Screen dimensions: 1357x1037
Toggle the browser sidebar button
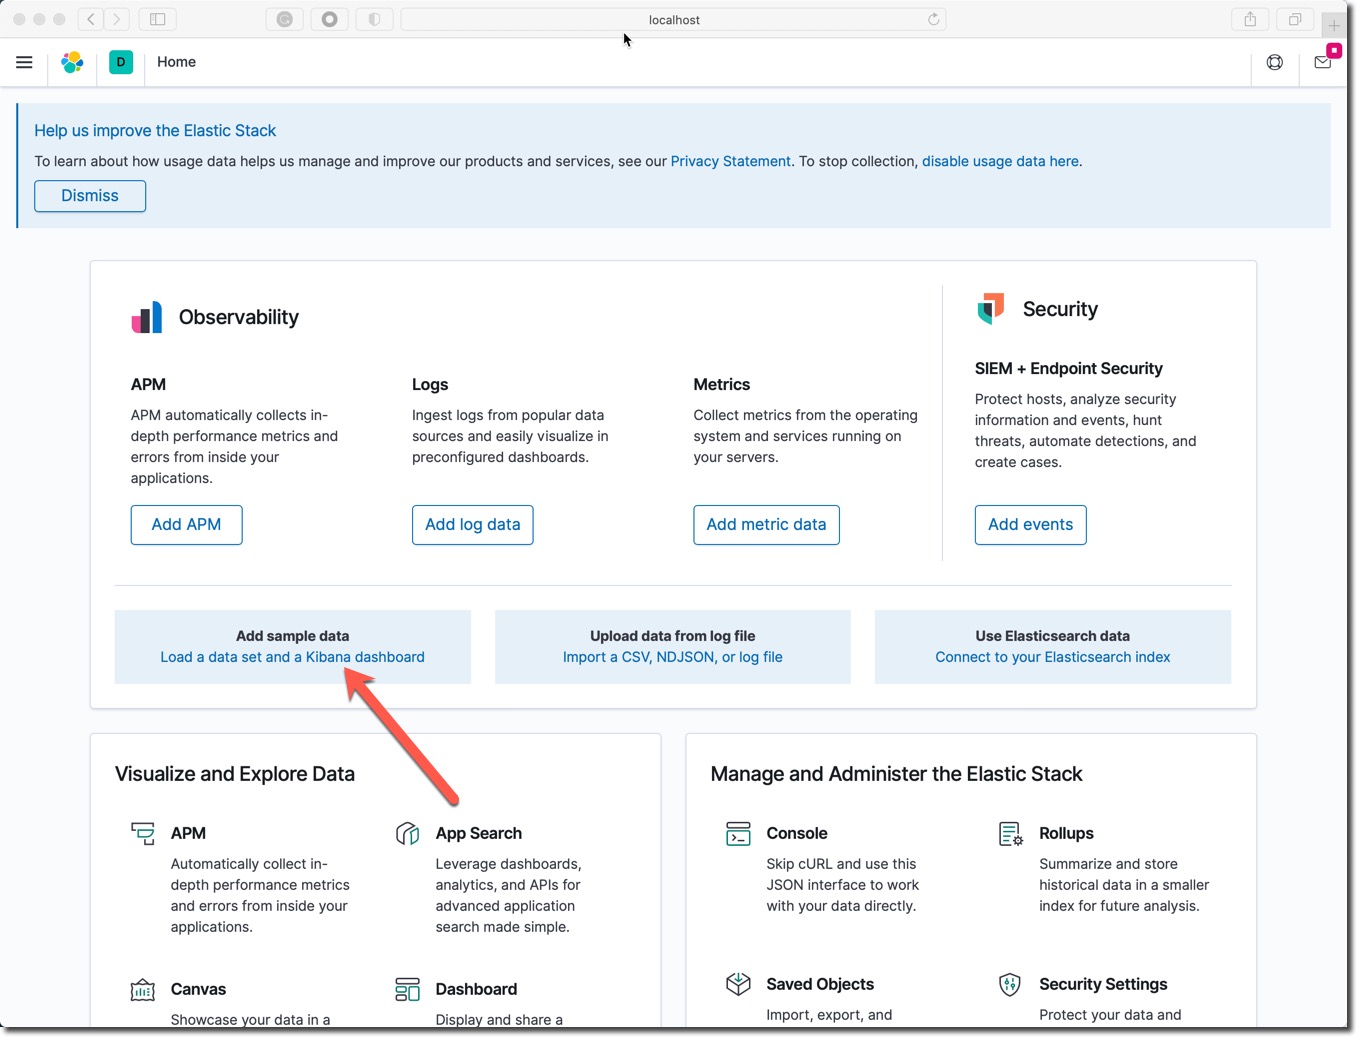[x=158, y=19]
